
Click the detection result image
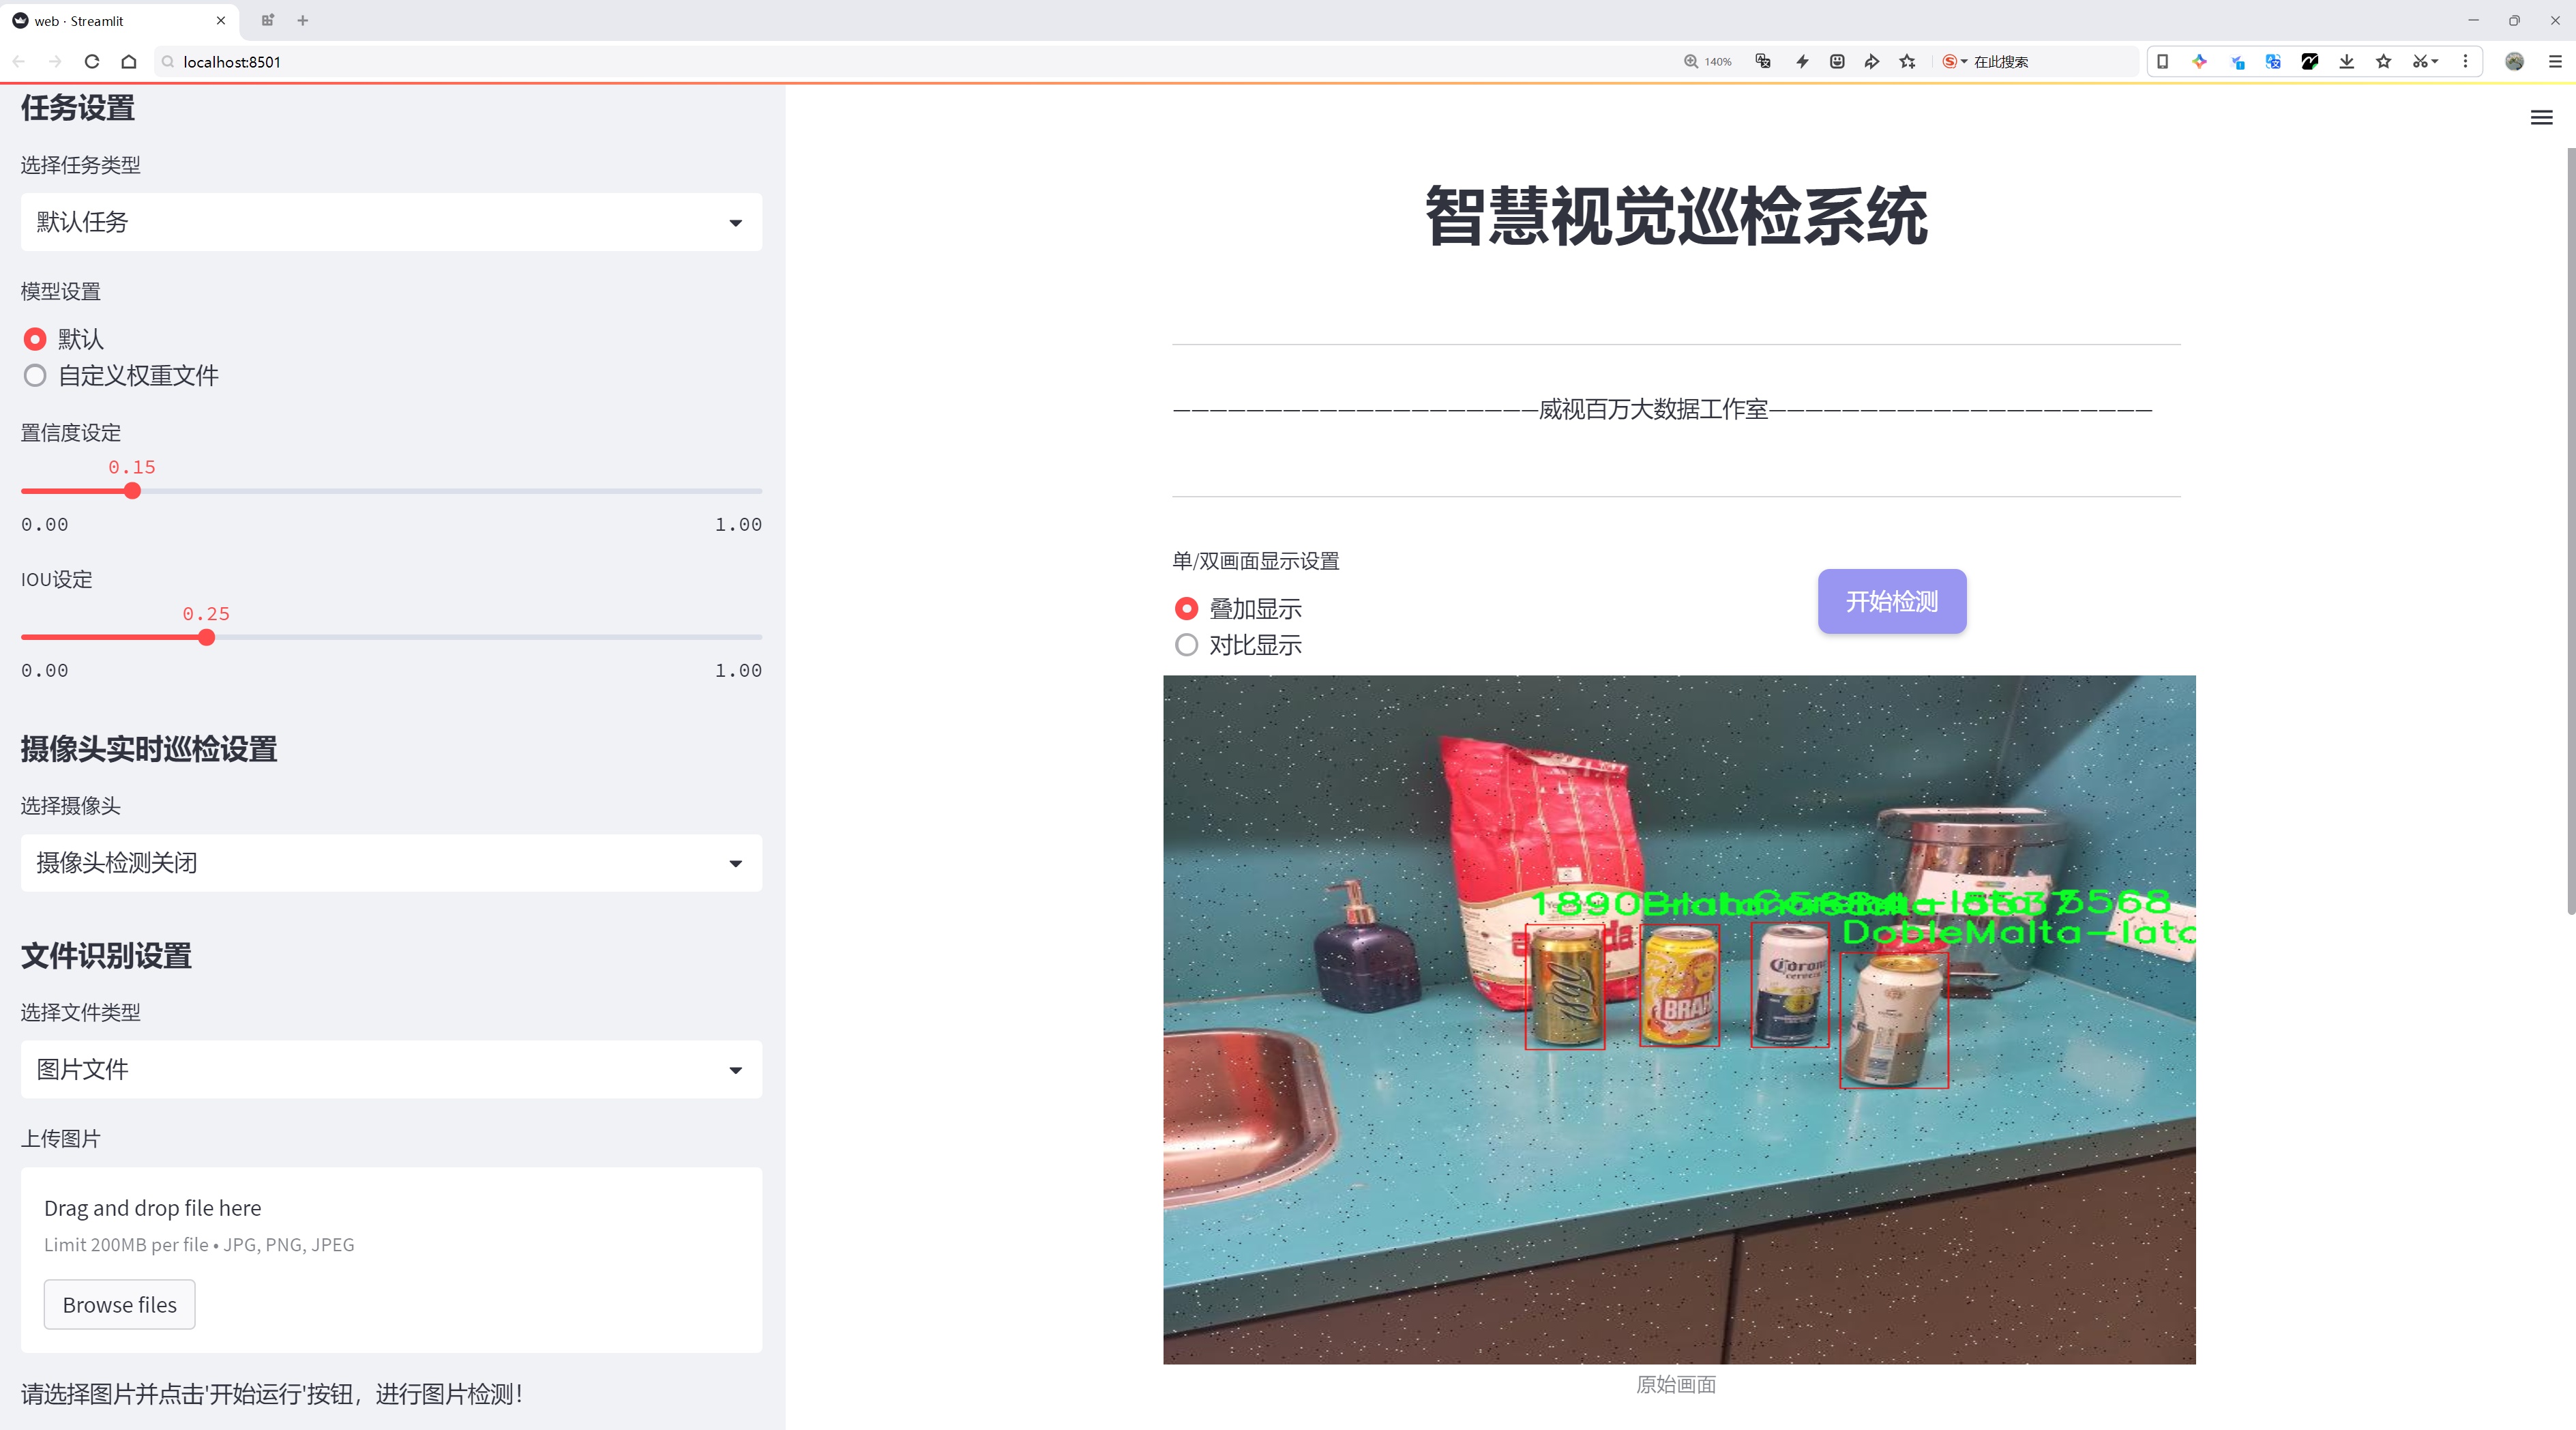pos(1679,1019)
